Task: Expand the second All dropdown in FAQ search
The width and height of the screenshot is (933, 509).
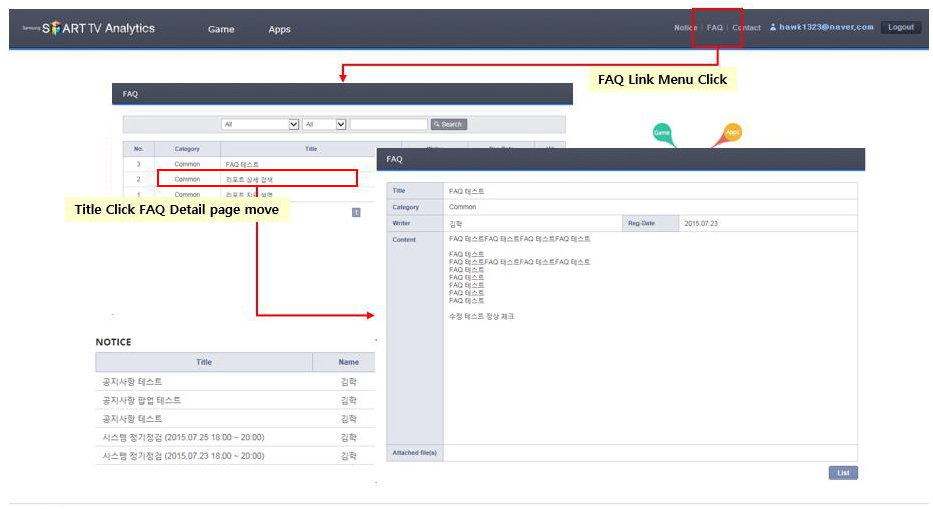Action: click(324, 124)
